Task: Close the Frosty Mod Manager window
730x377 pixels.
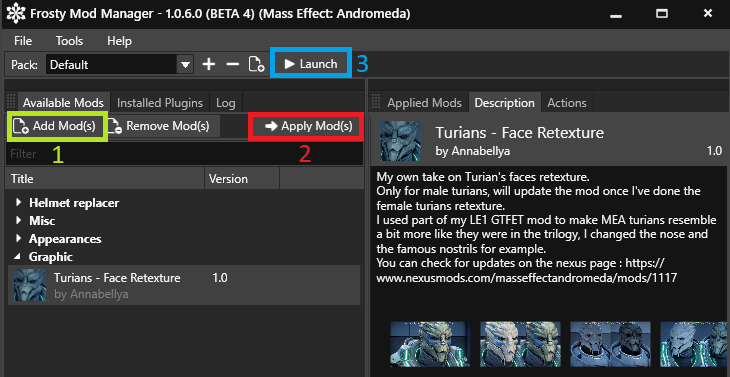Action: [x=708, y=14]
